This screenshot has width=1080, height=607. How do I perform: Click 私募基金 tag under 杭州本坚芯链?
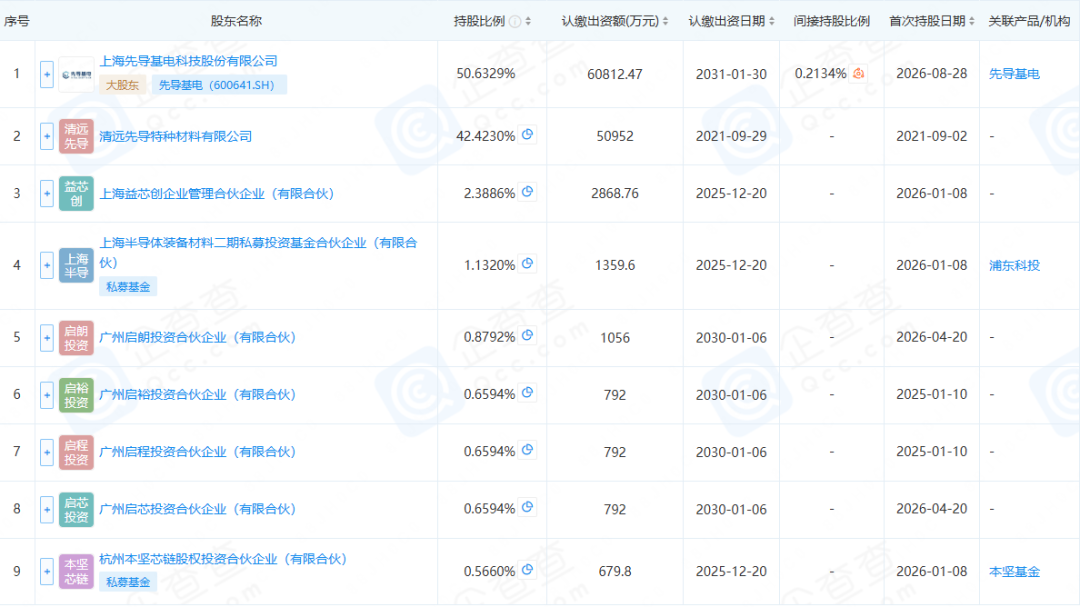[128, 583]
